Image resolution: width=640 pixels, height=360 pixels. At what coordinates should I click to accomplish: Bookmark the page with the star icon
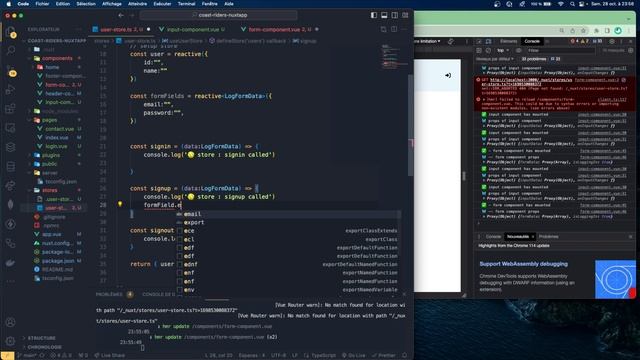[x=584, y=31]
